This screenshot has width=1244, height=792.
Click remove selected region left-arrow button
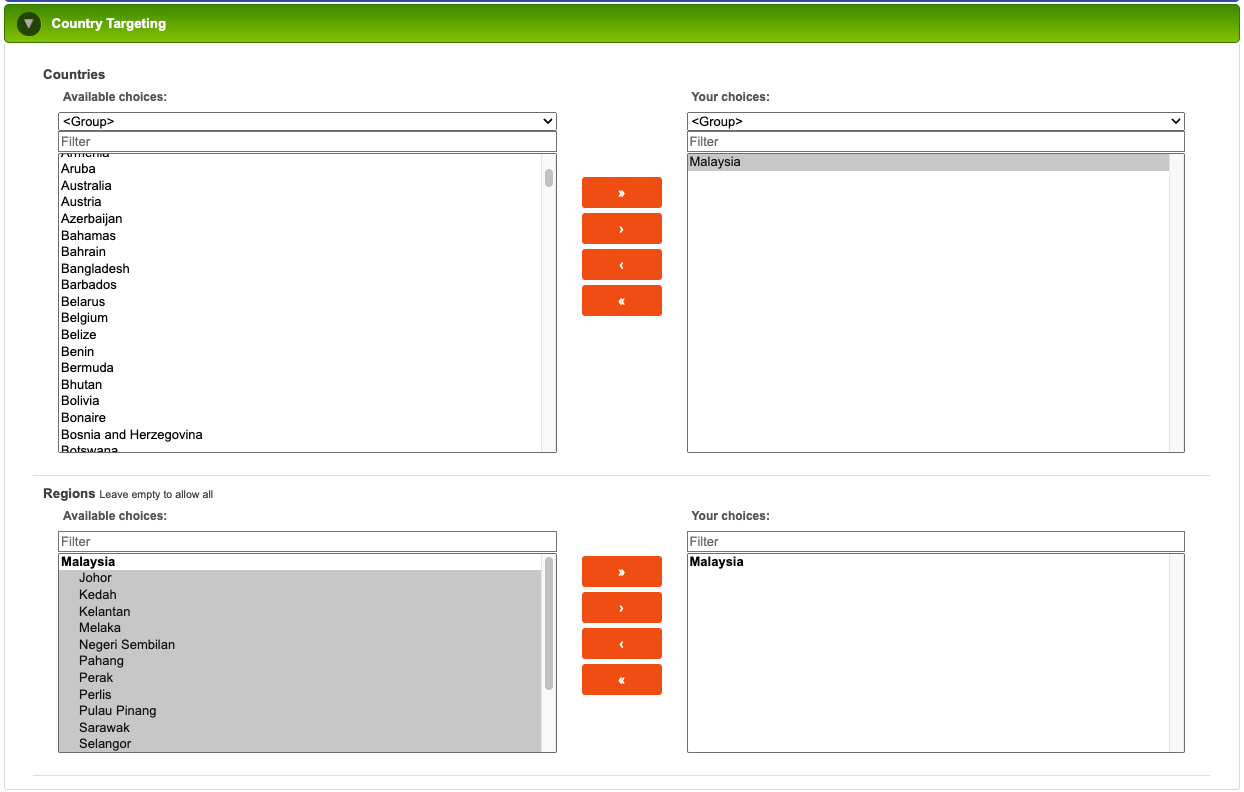pos(621,644)
